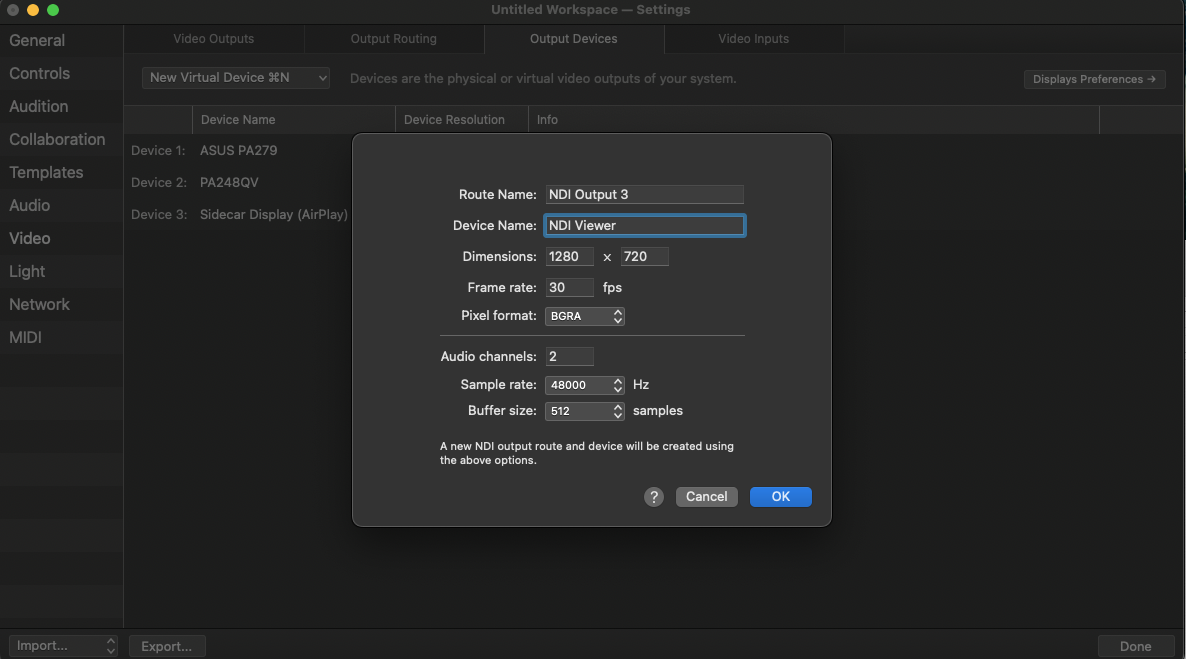This screenshot has width=1186, height=659.
Task: Edit the Route Name field
Action: pyautogui.click(x=644, y=194)
